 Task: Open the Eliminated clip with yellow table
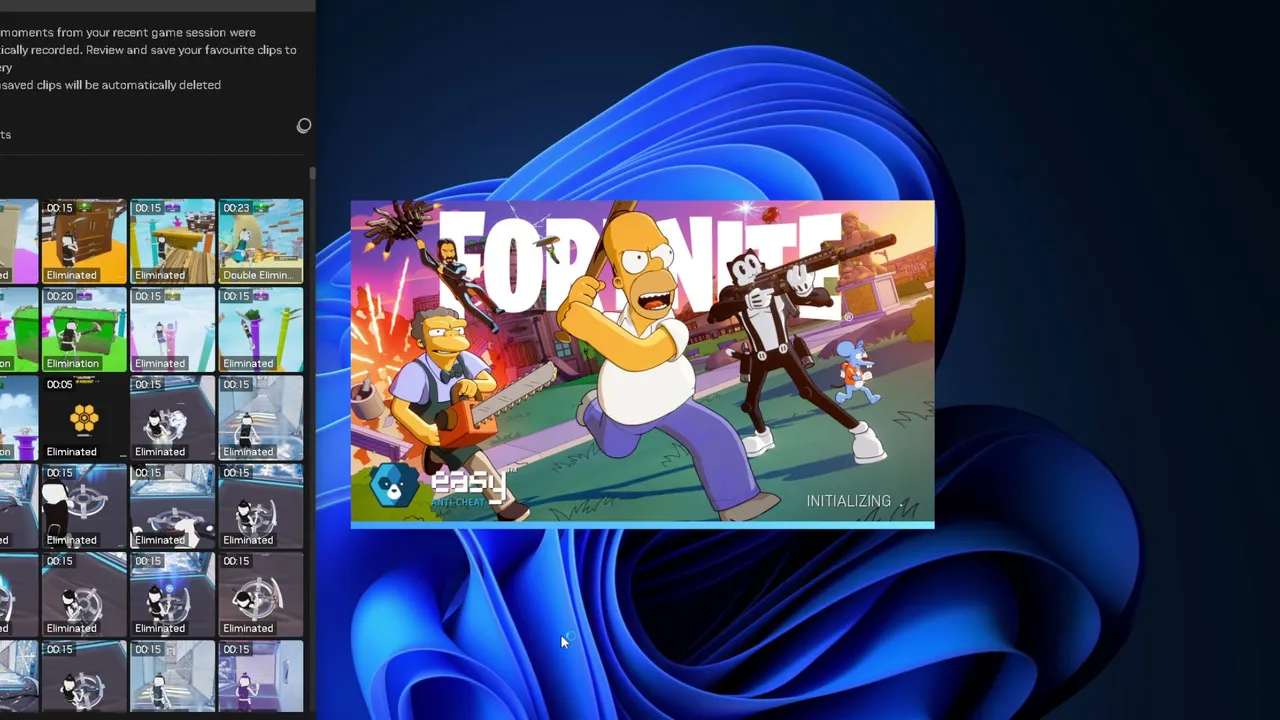(x=173, y=241)
